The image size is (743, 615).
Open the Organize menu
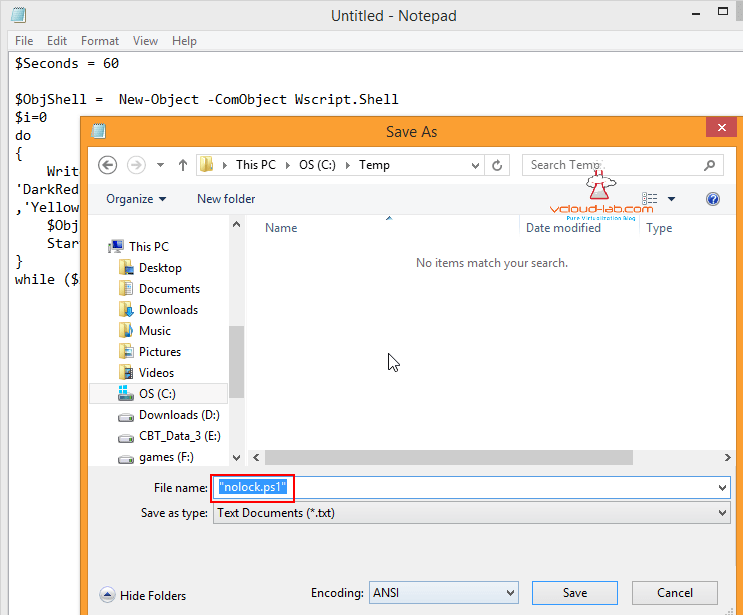pos(136,199)
